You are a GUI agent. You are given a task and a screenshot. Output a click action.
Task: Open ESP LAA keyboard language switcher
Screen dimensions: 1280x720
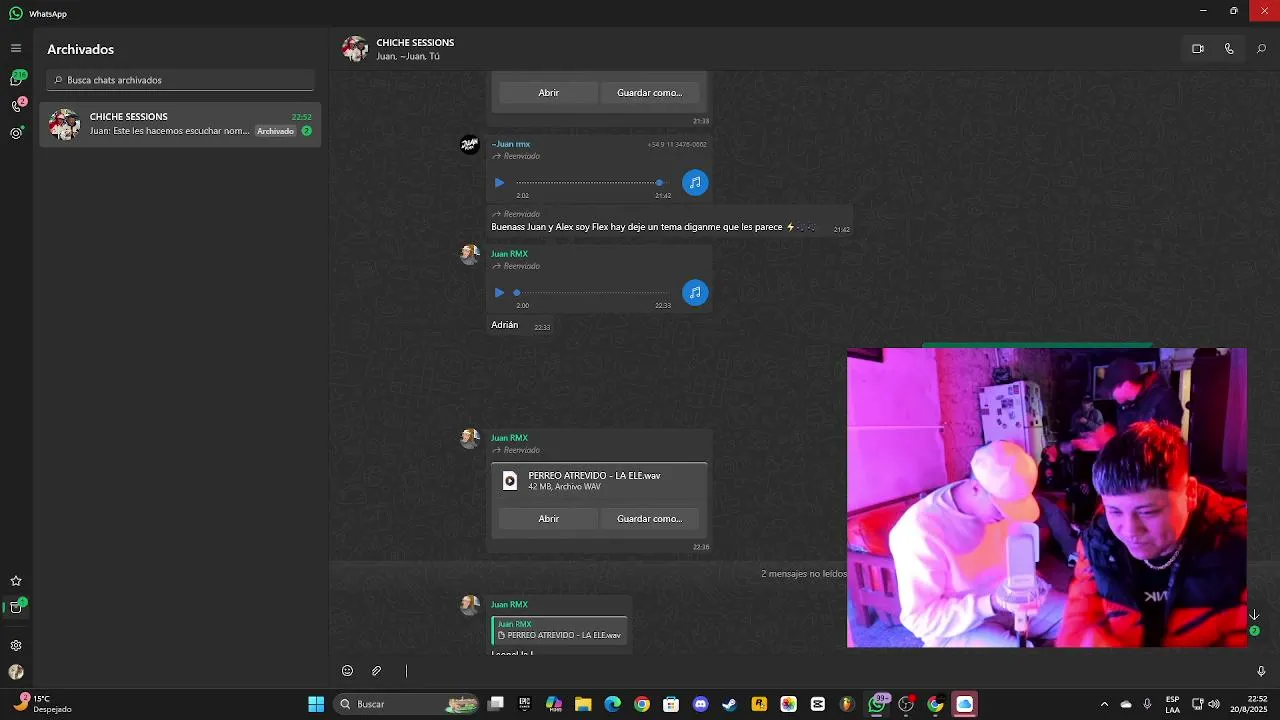pos(1172,704)
